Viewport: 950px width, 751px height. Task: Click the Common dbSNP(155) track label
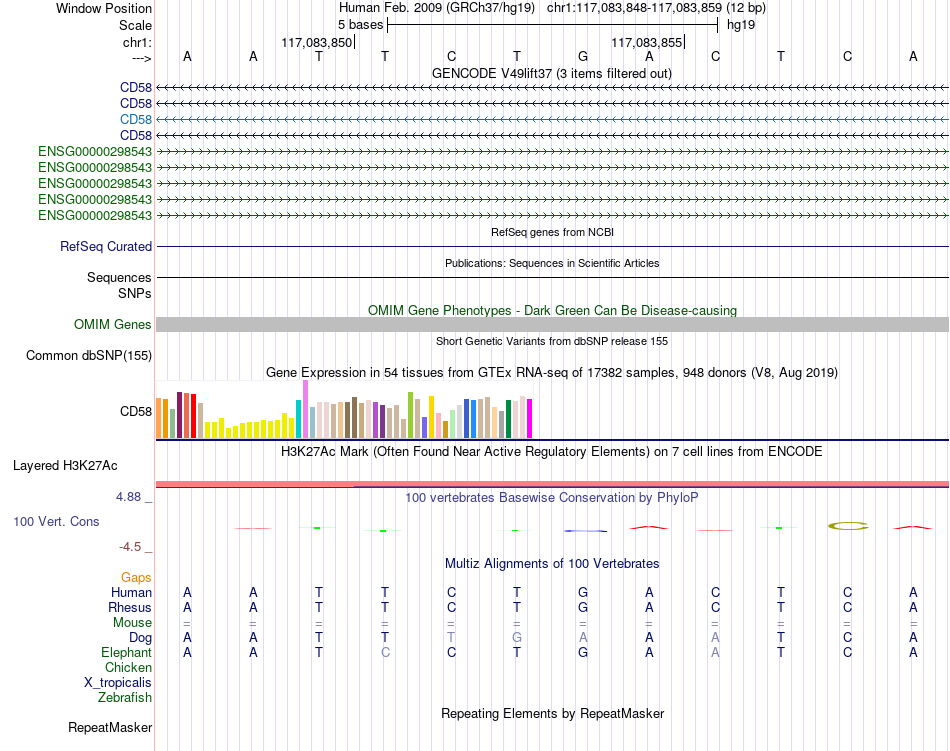[x=89, y=356]
